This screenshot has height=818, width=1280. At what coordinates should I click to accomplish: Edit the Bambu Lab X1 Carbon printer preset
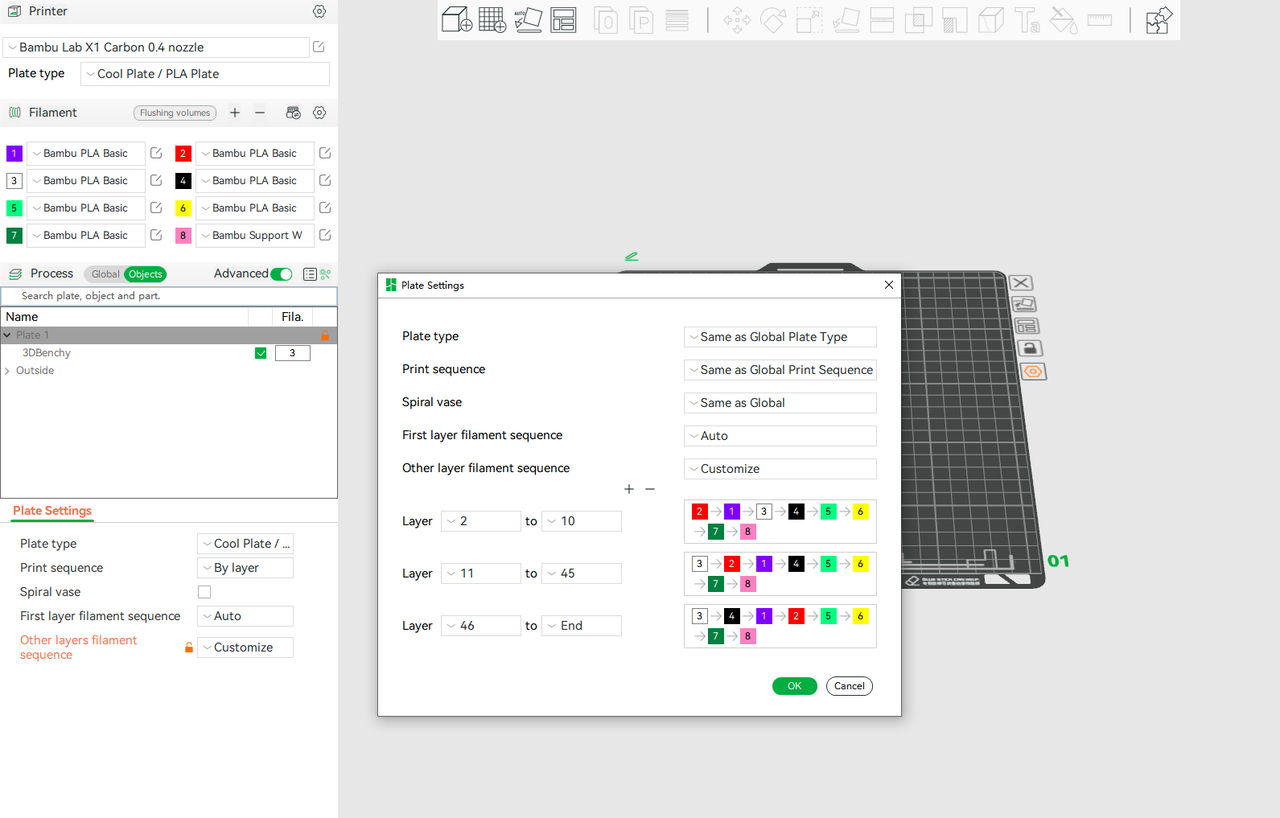(319, 47)
